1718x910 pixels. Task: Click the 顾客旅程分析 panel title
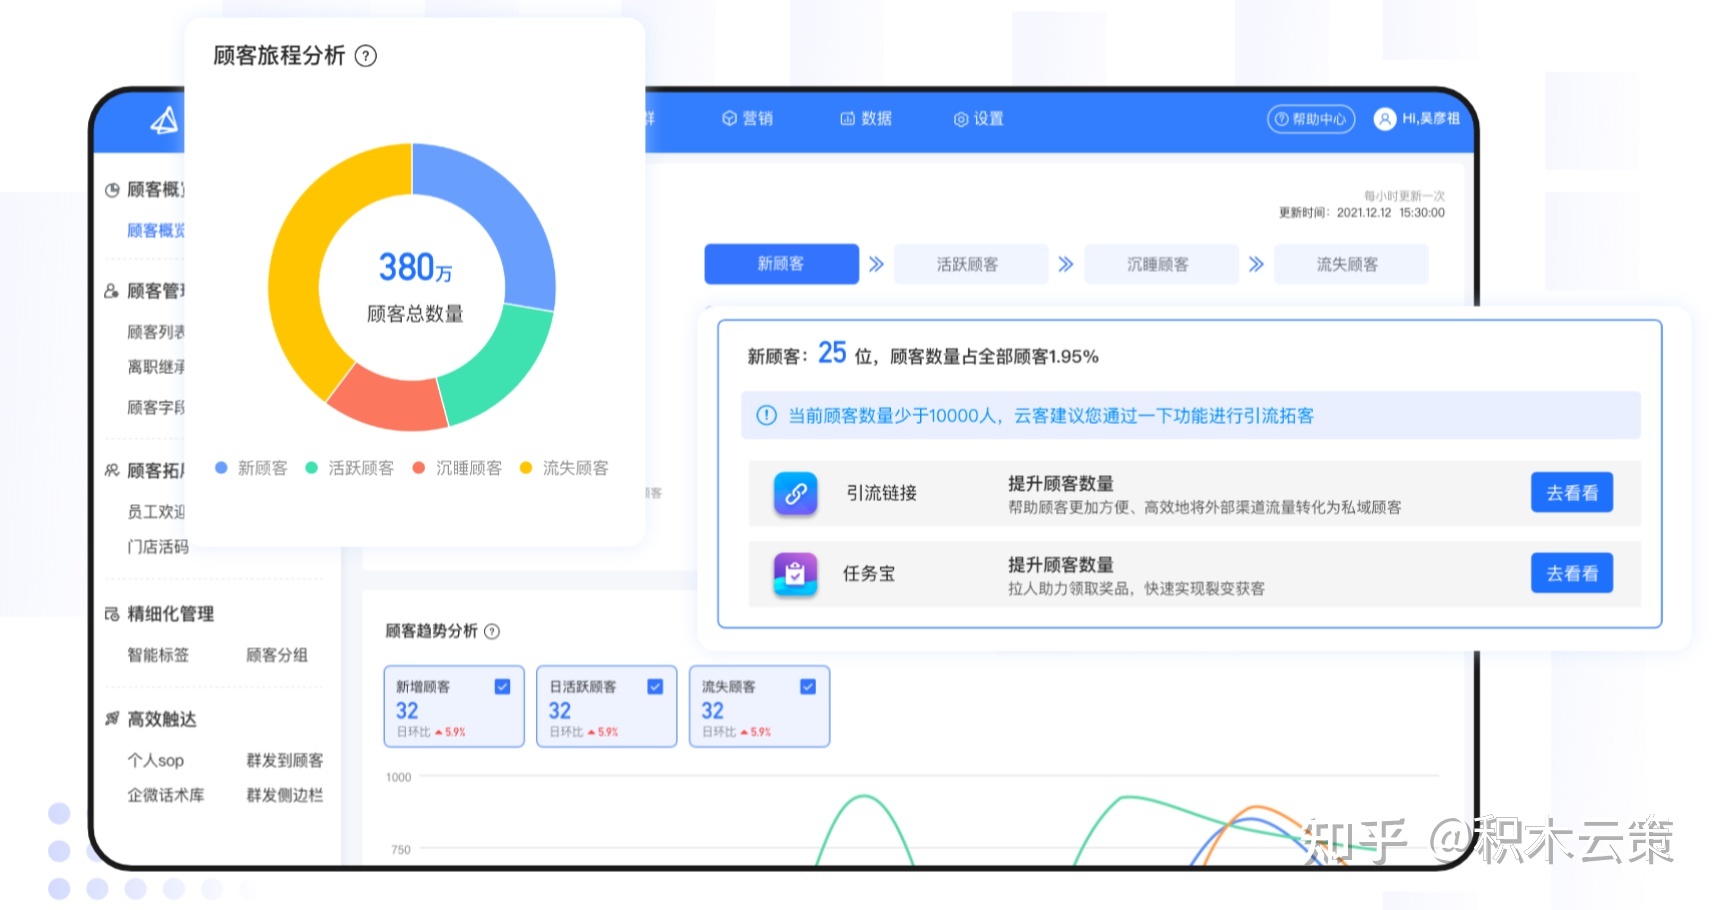tap(279, 56)
